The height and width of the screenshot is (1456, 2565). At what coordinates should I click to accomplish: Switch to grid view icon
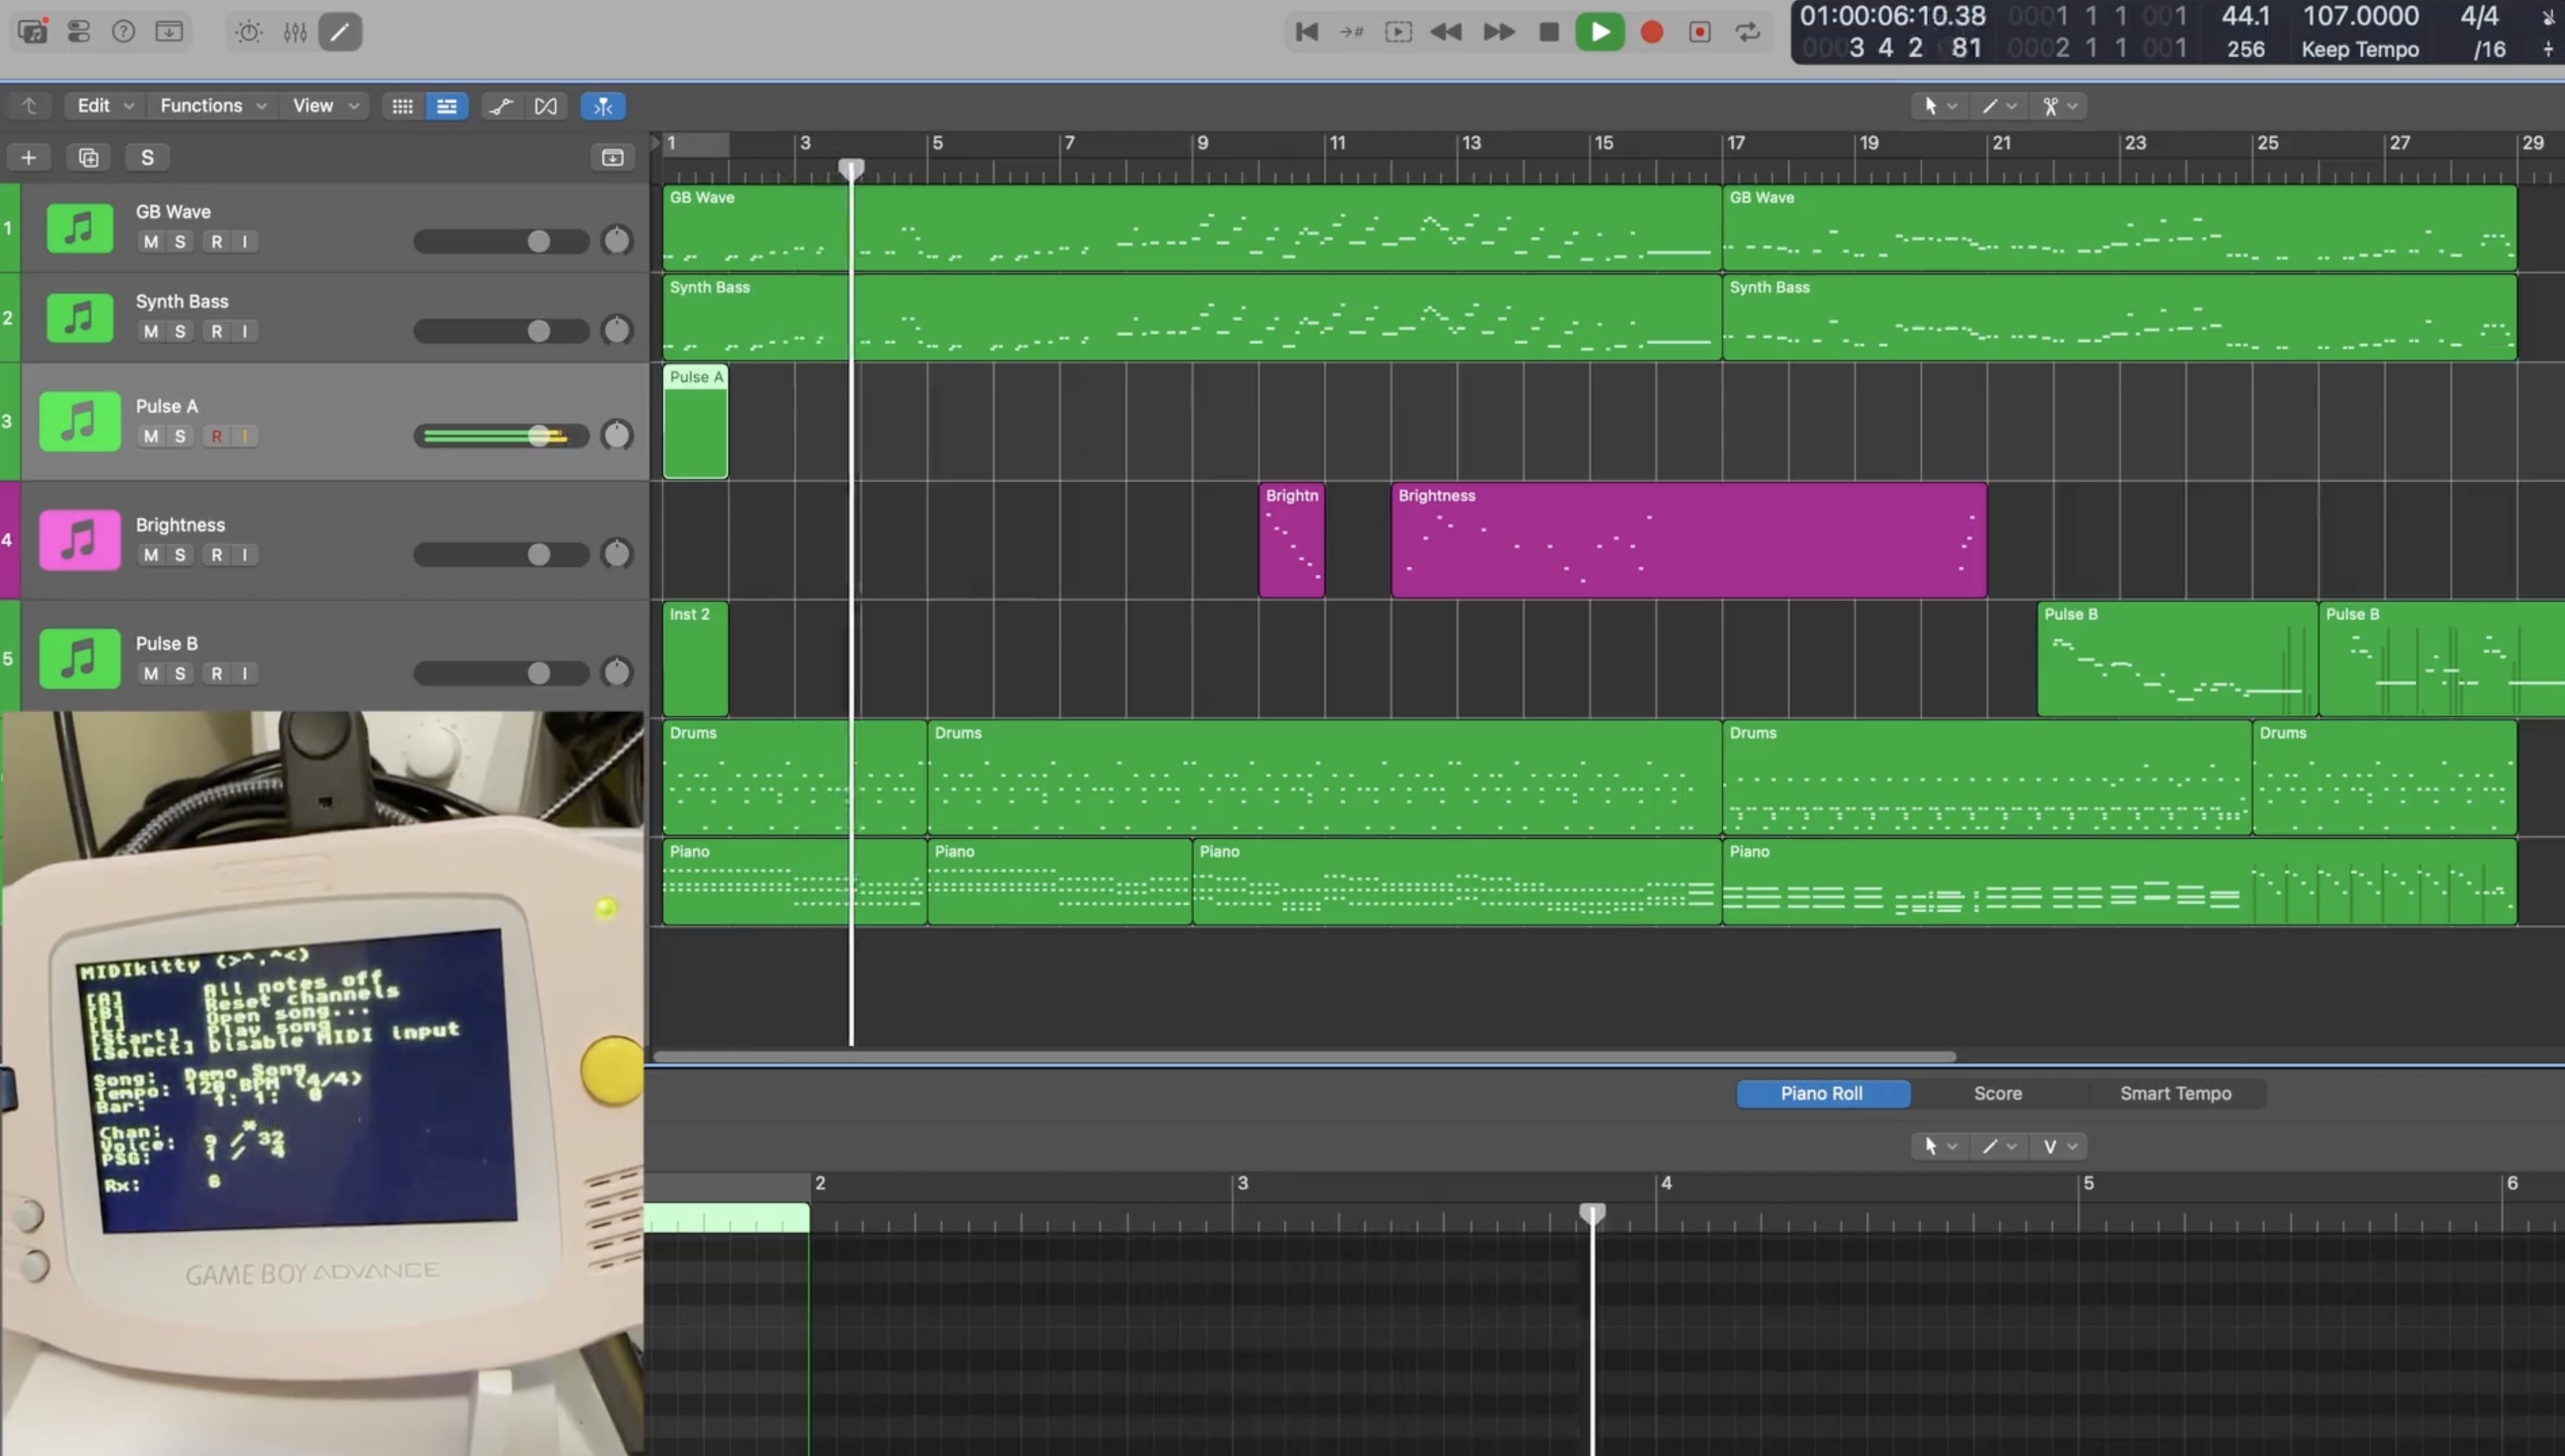tap(402, 106)
